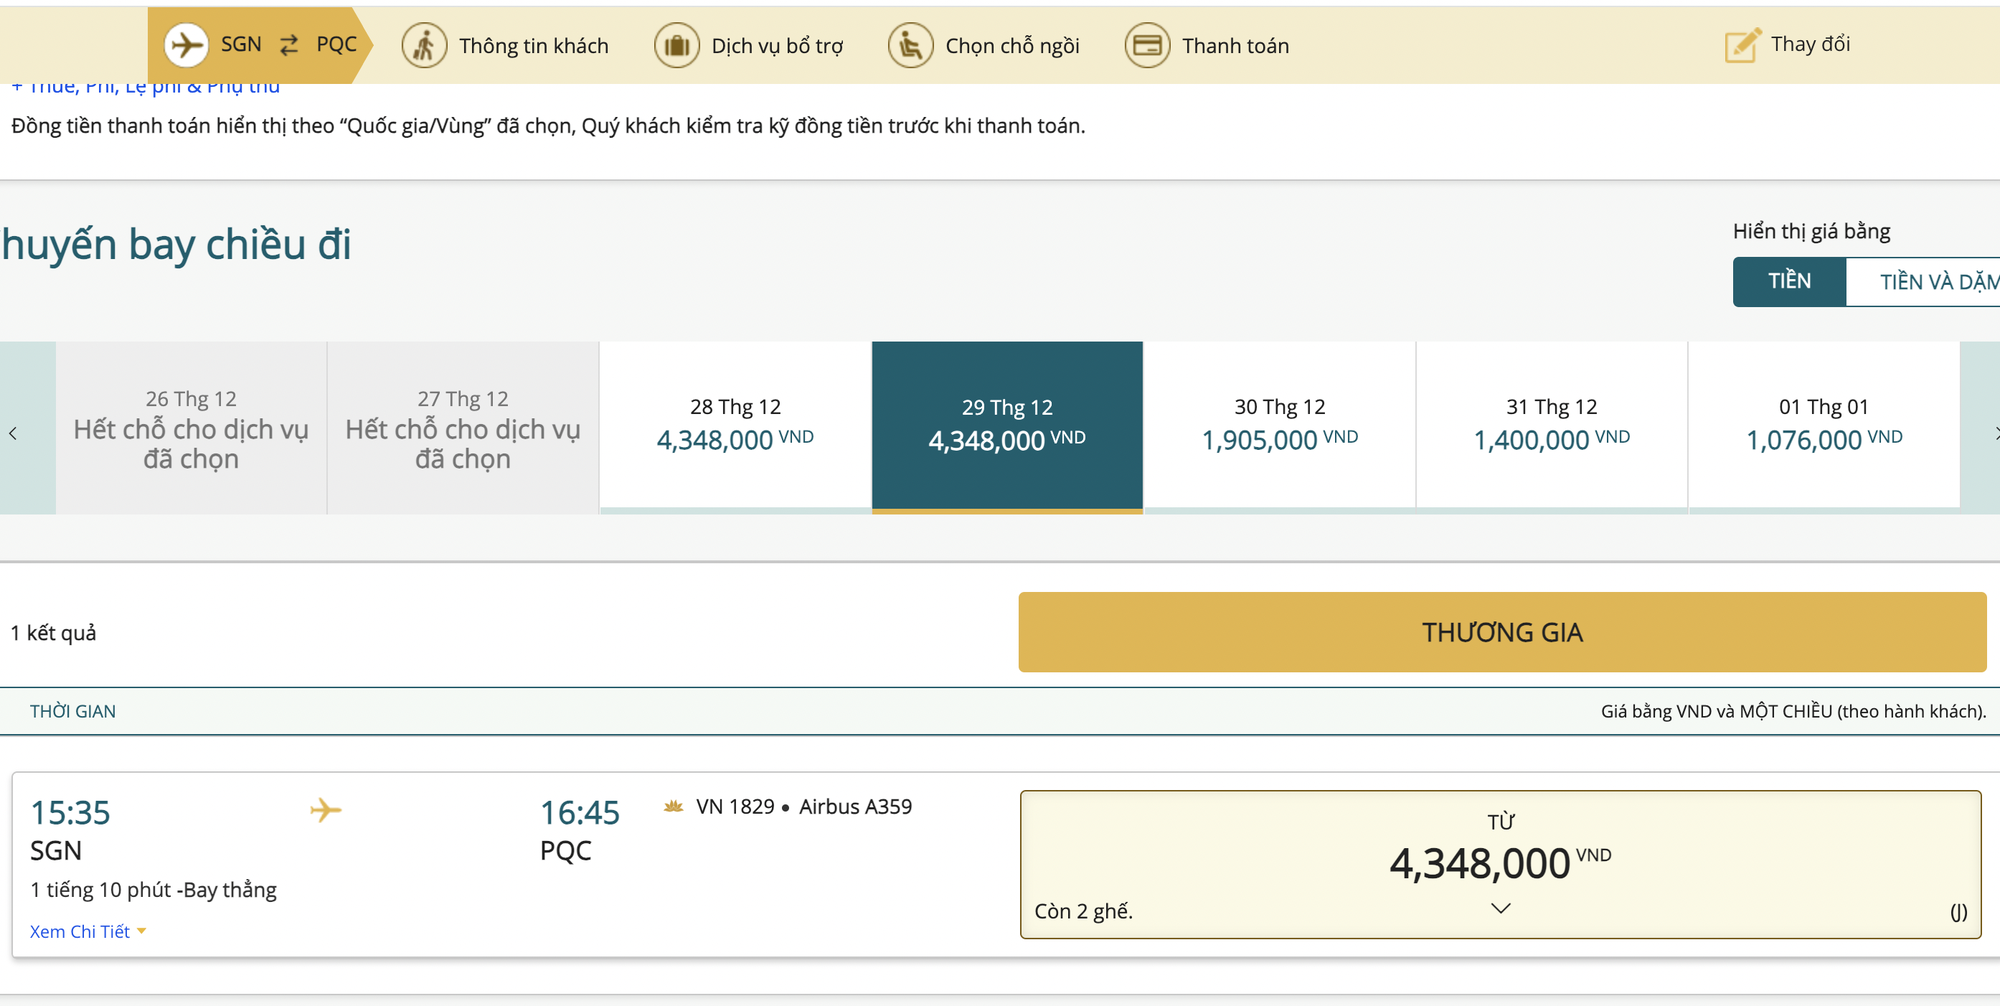
Task: Click the sold-out 27 Thg 12 date
Action: coord(463,428)
